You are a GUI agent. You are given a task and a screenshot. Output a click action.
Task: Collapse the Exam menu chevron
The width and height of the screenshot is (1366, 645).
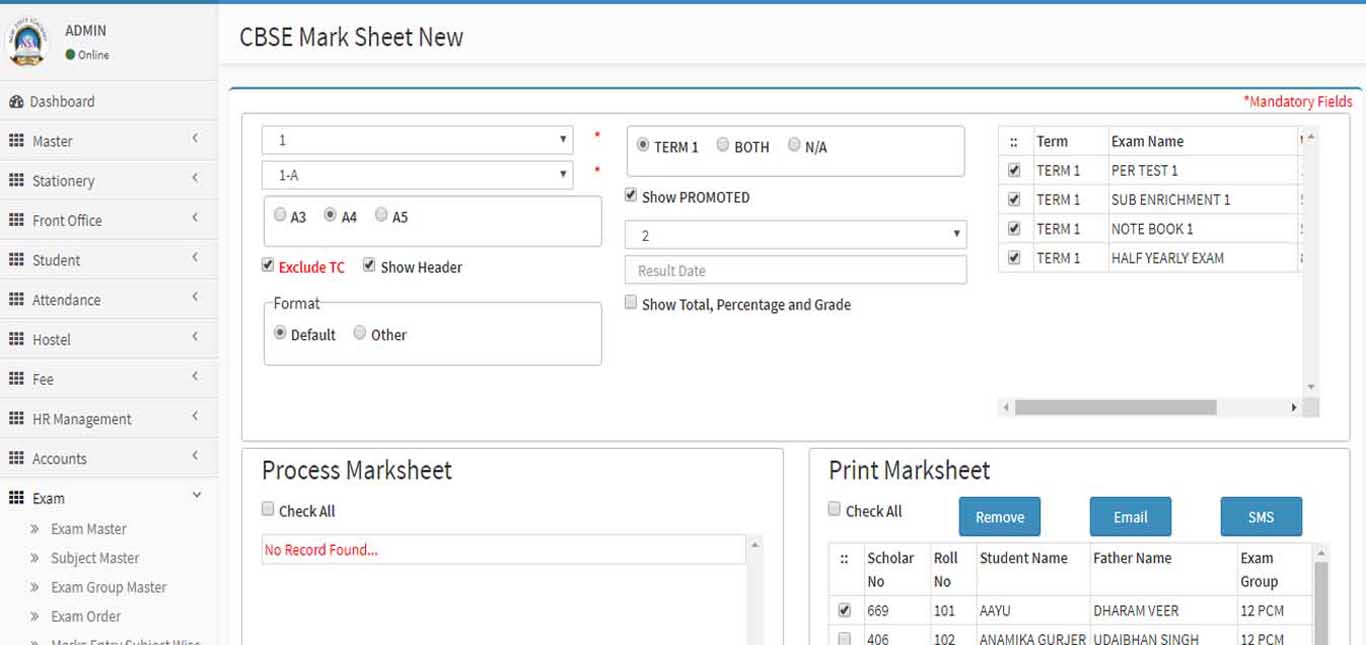(x=196, y=495)
